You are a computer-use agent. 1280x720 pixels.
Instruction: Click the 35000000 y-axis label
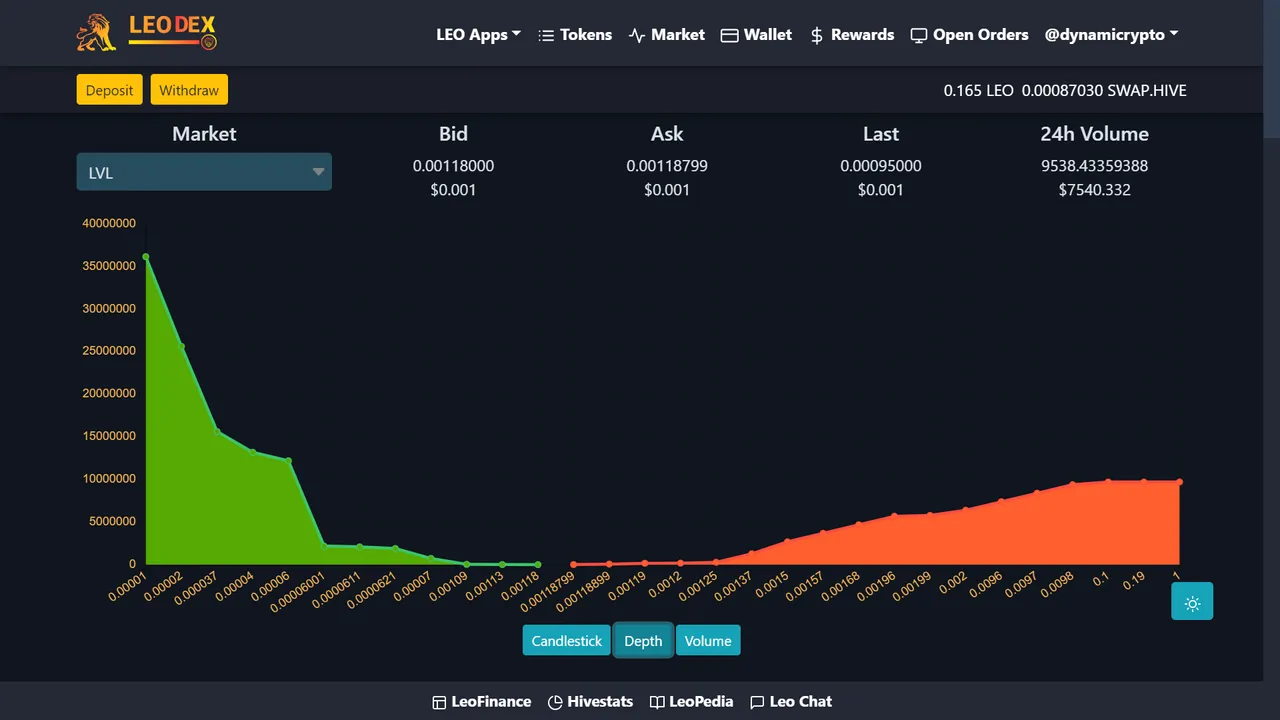[x=109, y=266]
